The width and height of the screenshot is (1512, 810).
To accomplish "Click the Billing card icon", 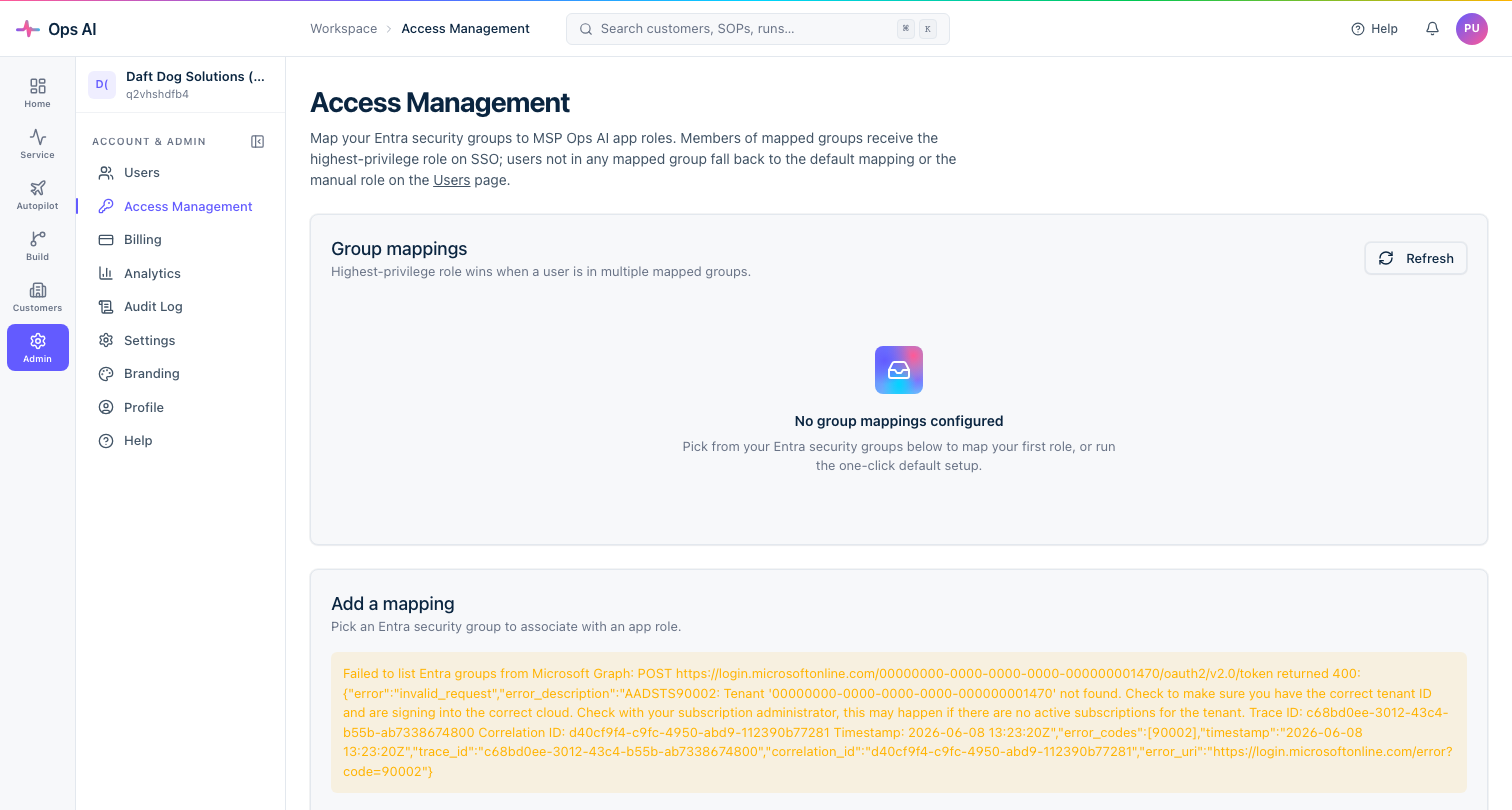I will point(106,240).
